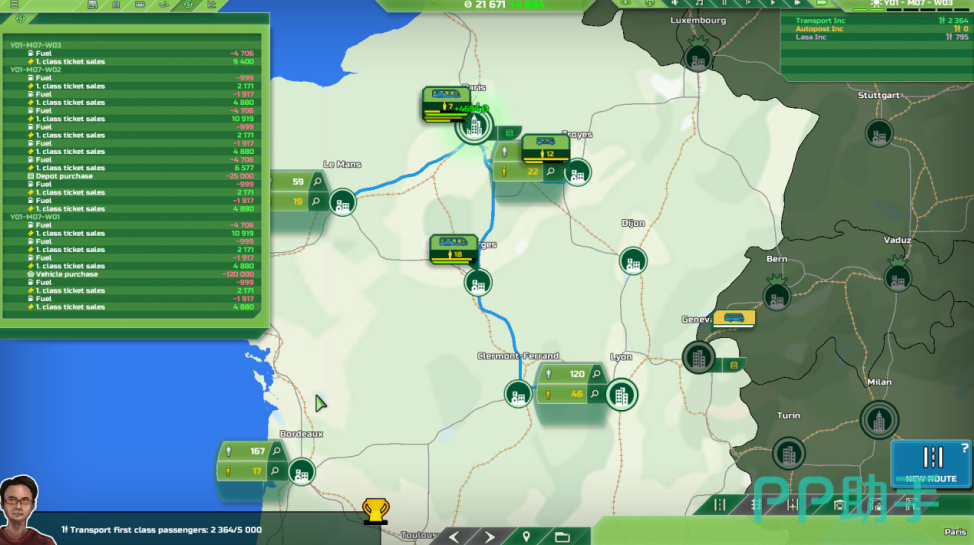Select the yellow competitor bus tag at Geneva
Screen dimensions: 974x545
pos(734,318)
